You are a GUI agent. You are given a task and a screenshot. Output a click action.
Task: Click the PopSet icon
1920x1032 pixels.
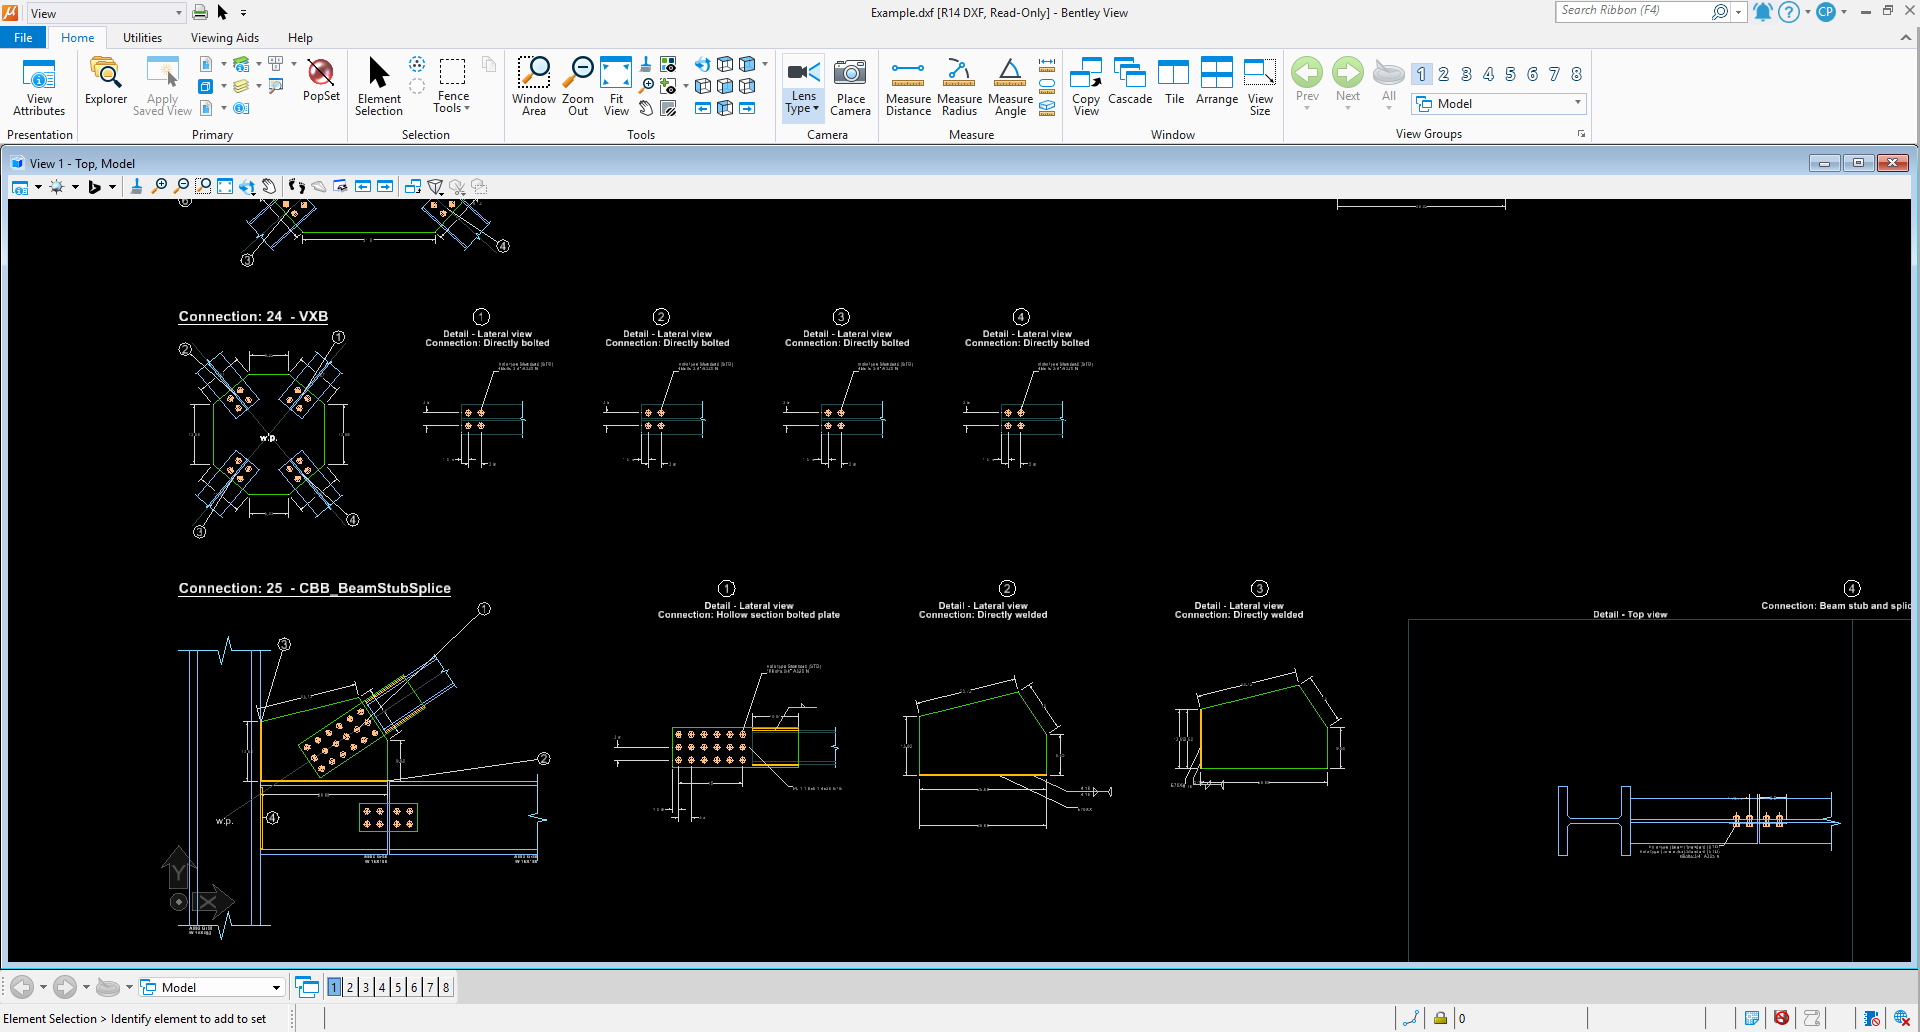(x=321, y=80)
